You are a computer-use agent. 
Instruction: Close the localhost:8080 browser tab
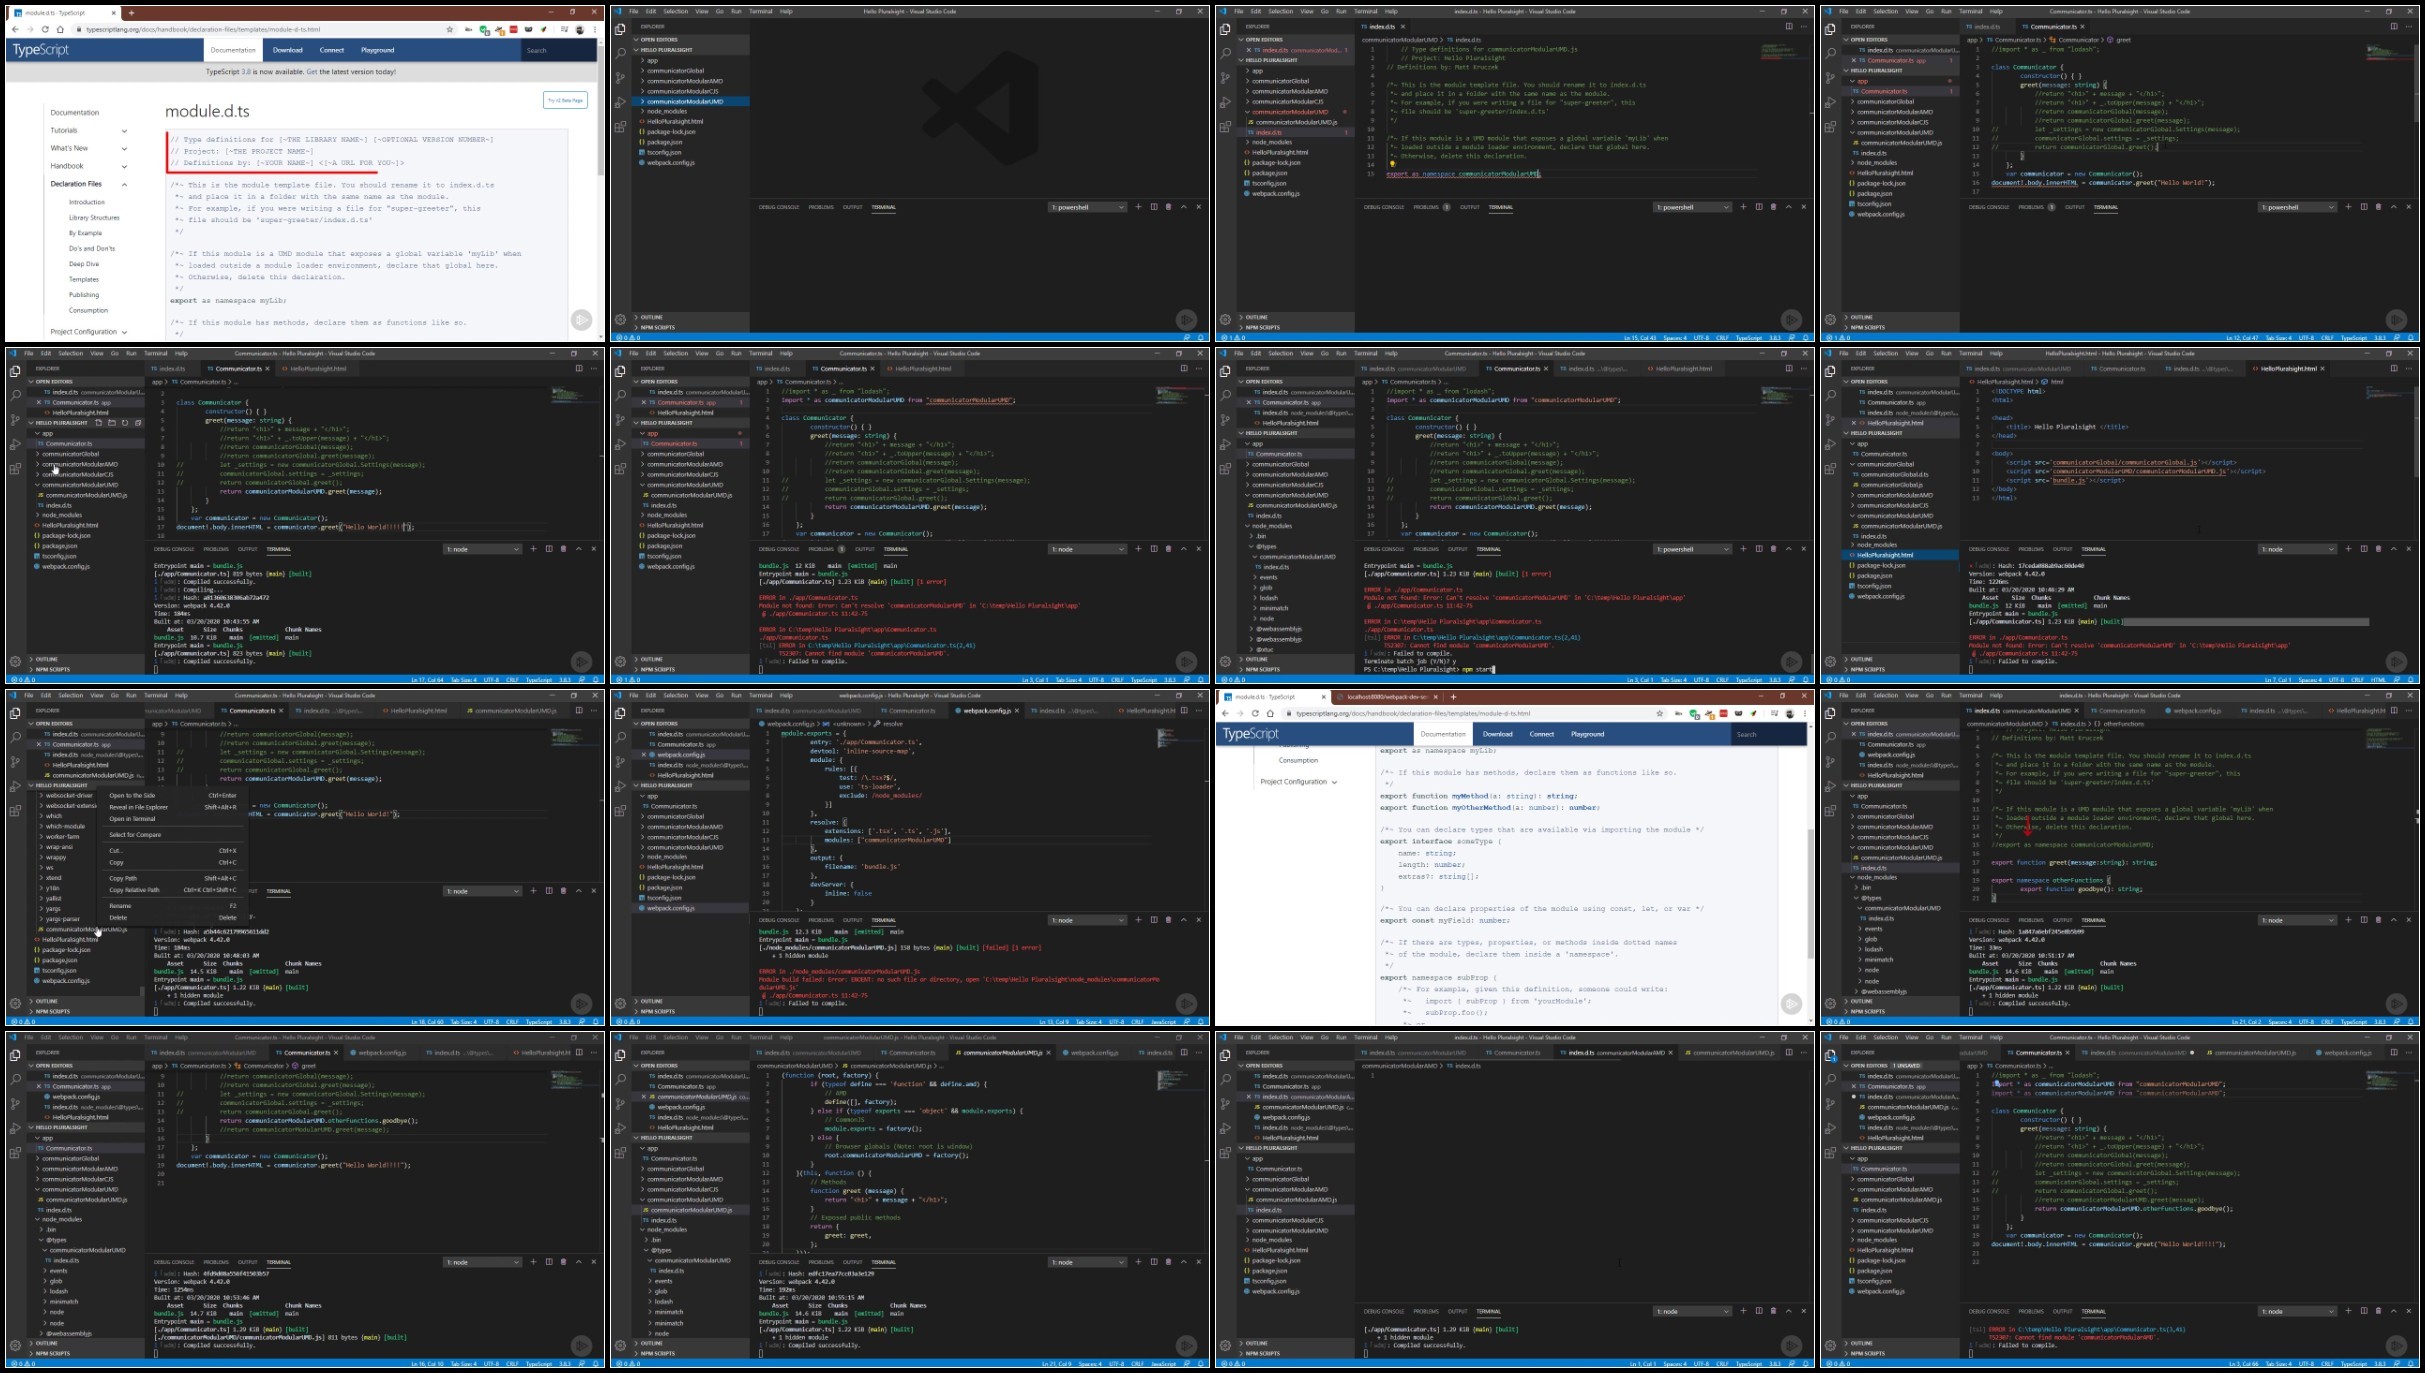(x=1436, y=697)
